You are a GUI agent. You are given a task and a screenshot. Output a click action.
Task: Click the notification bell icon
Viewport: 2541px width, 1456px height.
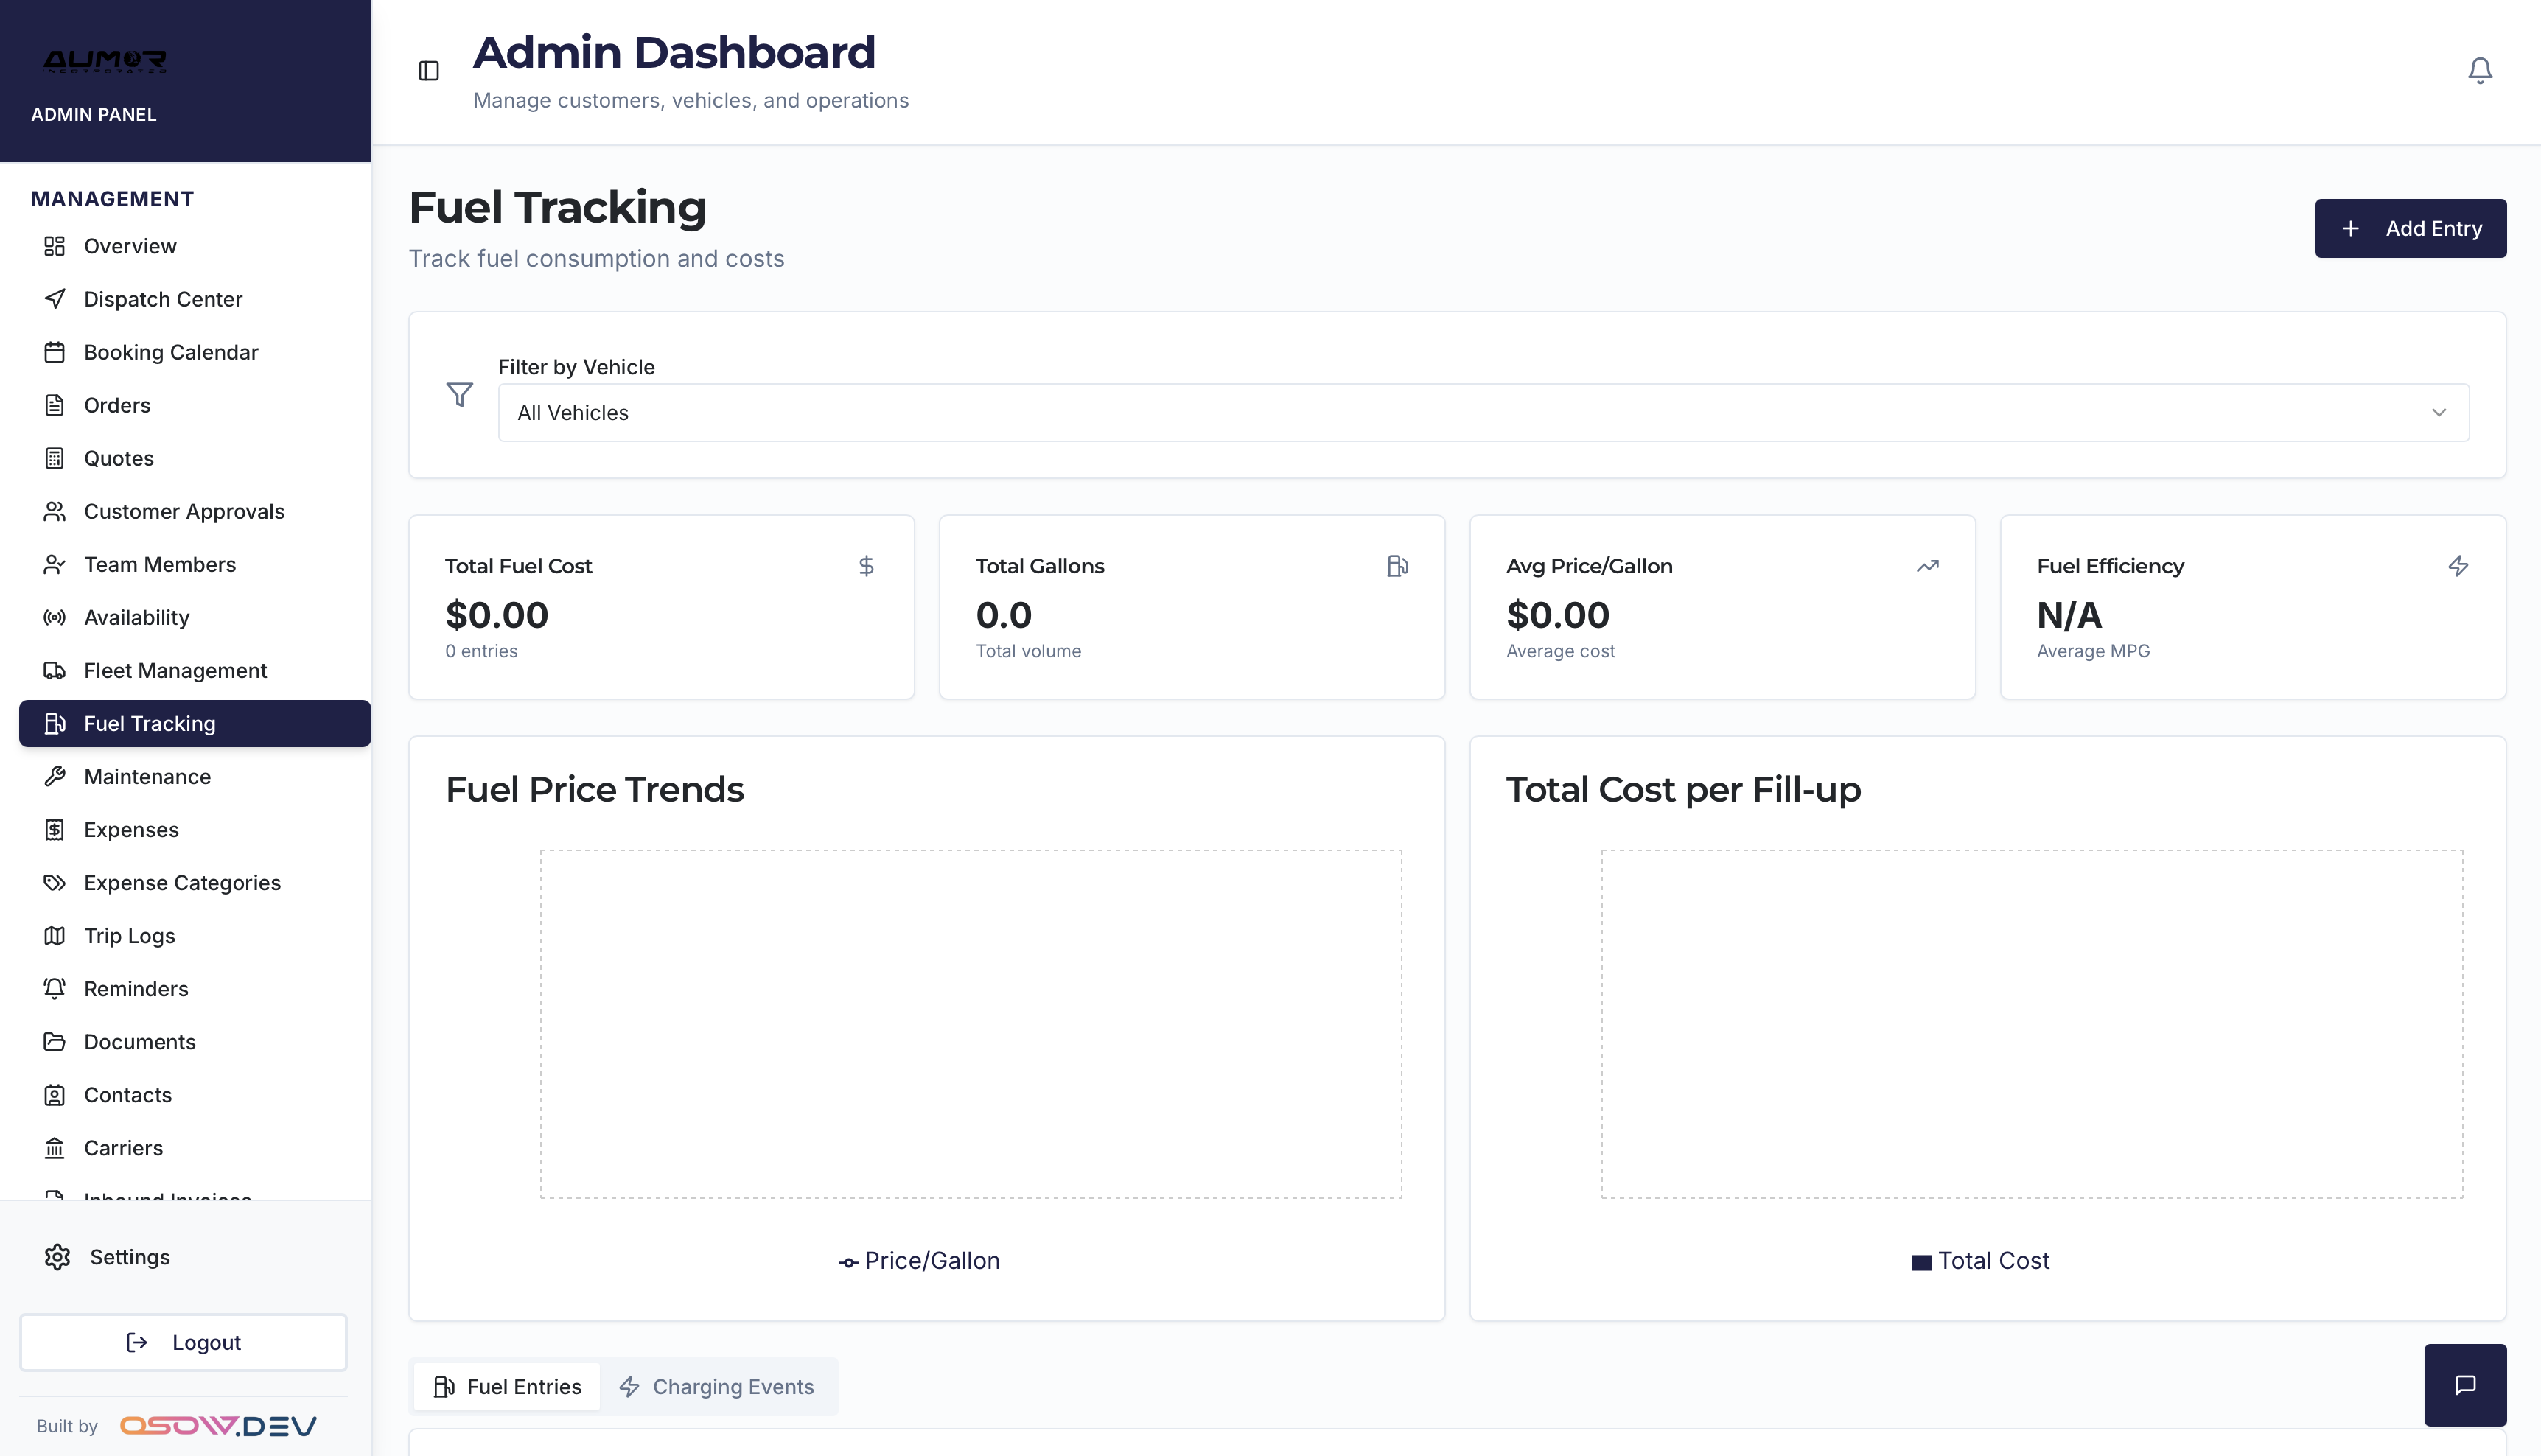(x=2479, y=70)
